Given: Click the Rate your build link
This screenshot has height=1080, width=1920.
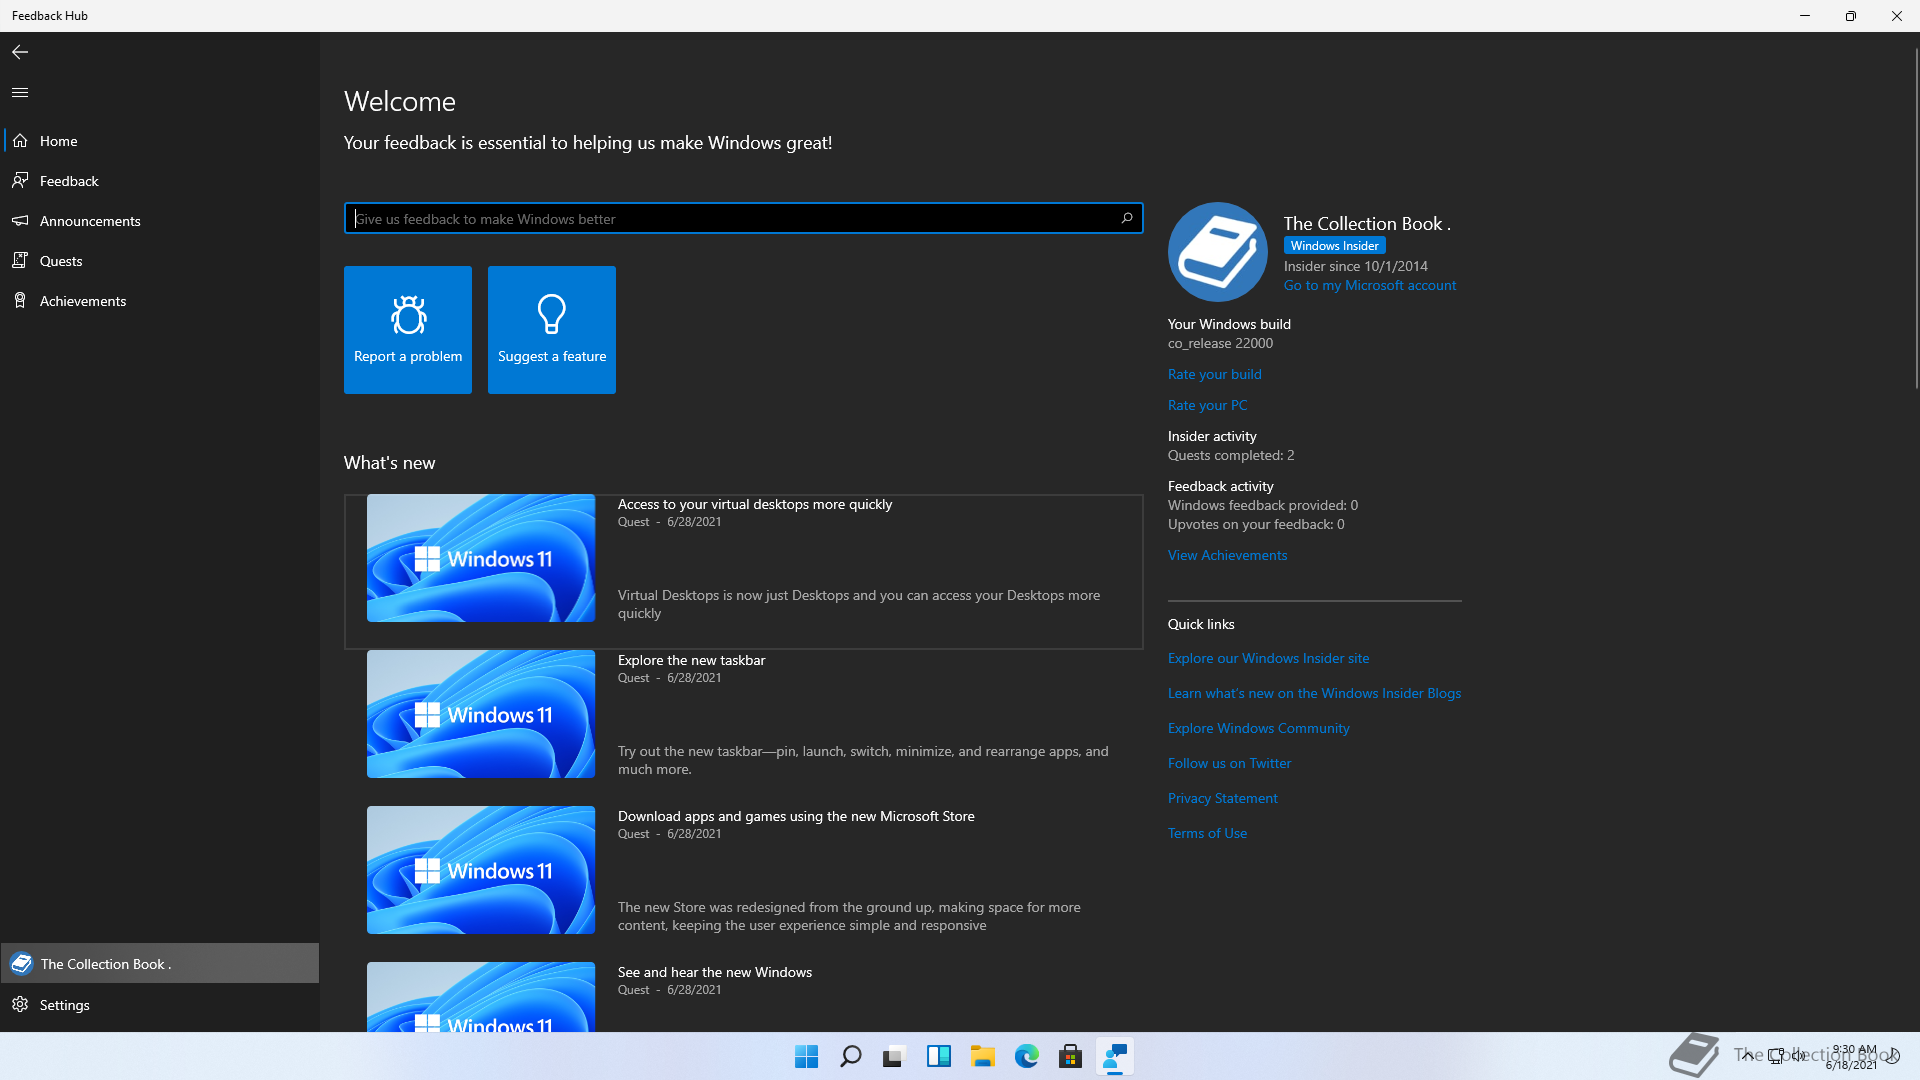Looking at the screenshot, I should 1215,374.
